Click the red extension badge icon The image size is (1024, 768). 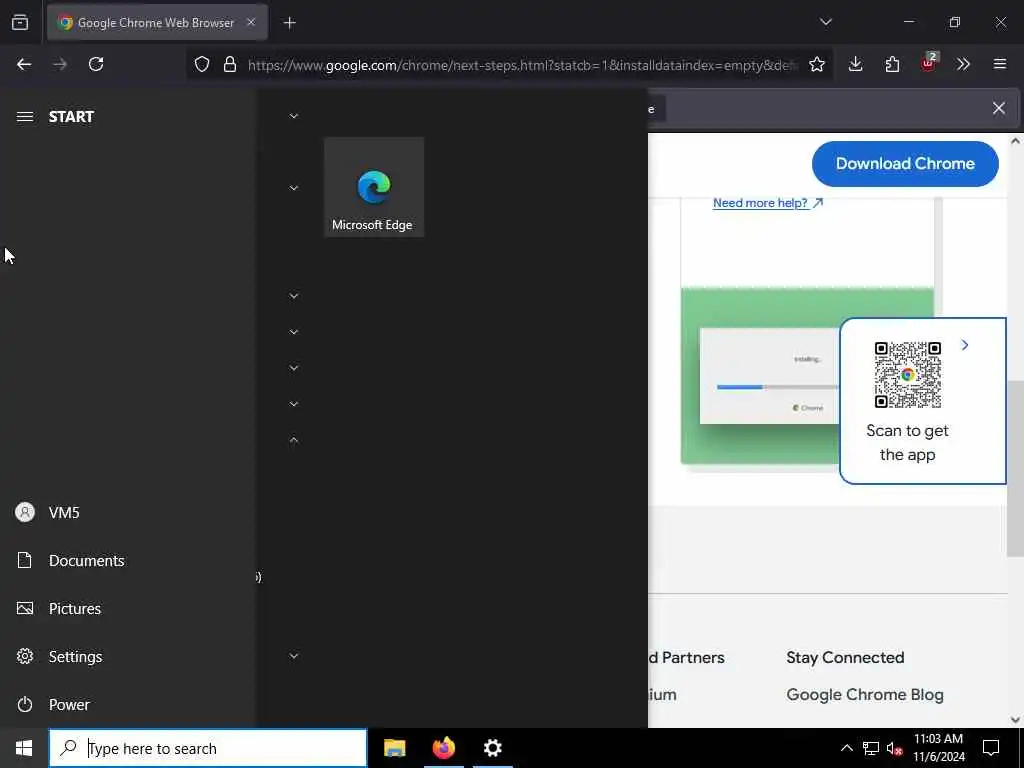tap(928, 63)
